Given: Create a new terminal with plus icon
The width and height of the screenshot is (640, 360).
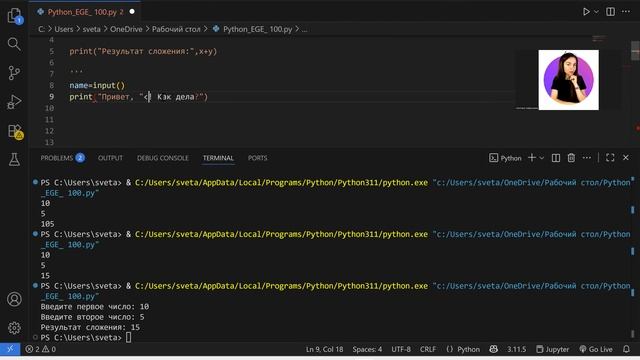Looking at the screenshot, I should [532, 158].
